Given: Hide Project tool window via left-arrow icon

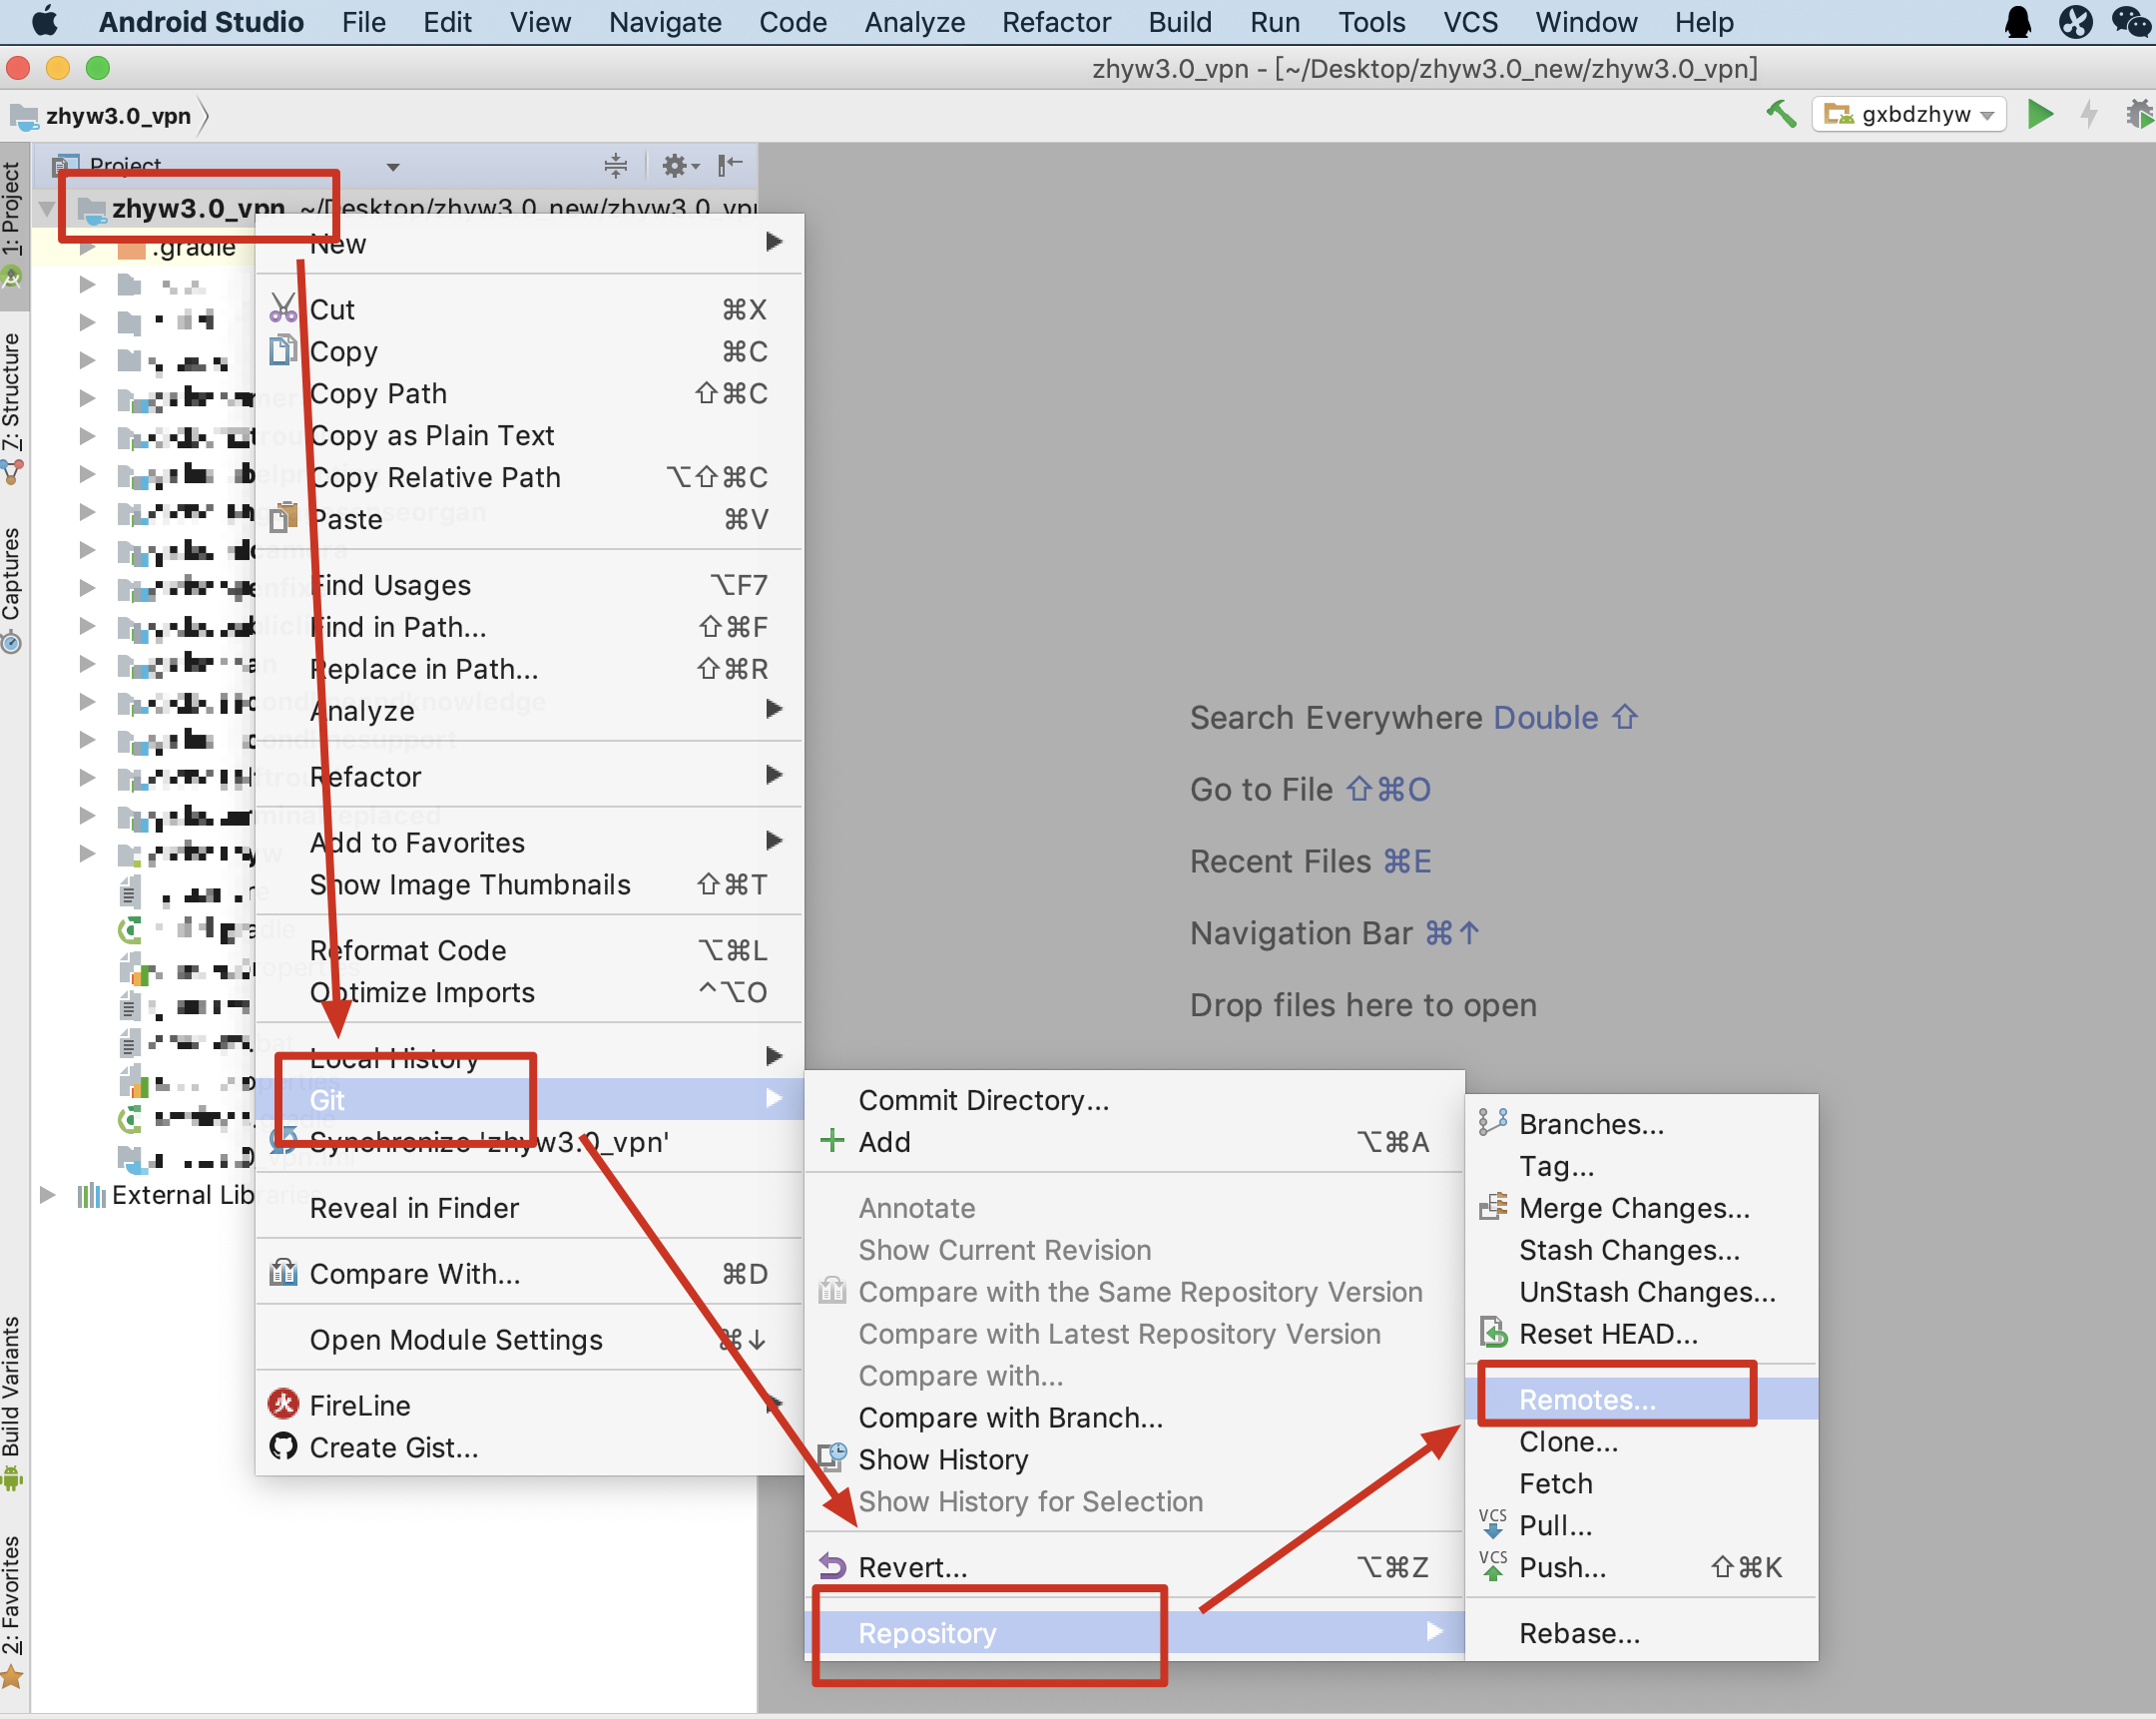Looking at the screenshot, I should click(x=730, y=166).
